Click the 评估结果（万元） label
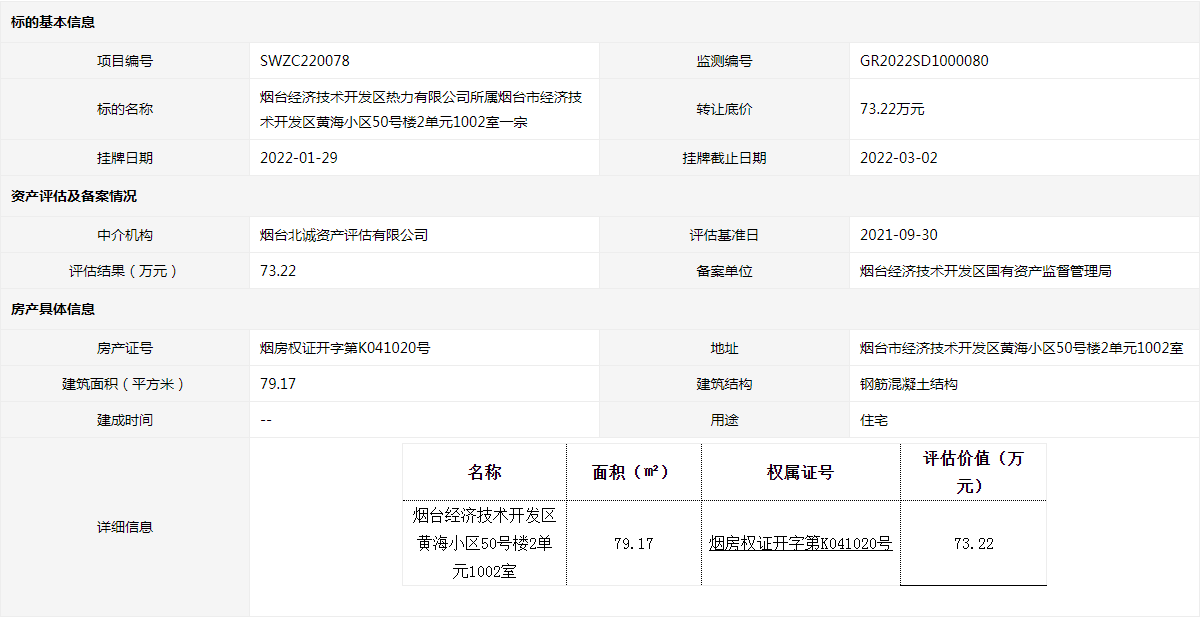The height and width of the screenshot is (618, 1201). tap(125, 271)
